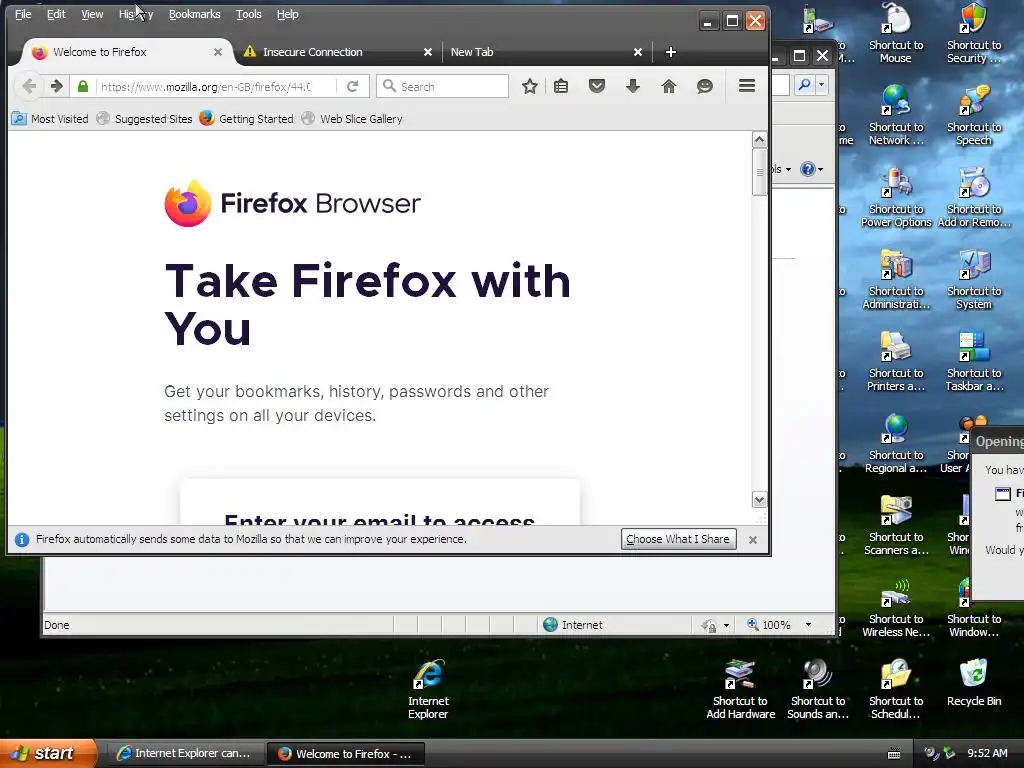This screenshot has height=768, width=1024.
Task: Open Shortcut to Administrative Tools icon
Action: pyautogui.click(x=896, y=279)
